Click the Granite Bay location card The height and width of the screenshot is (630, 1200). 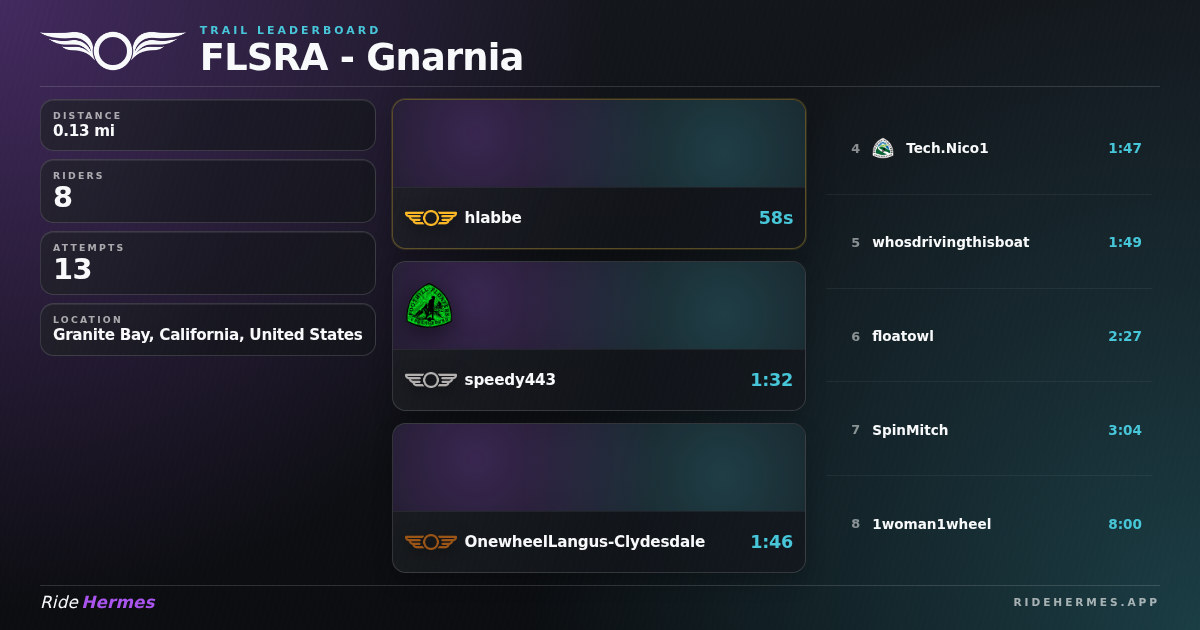pyautogui.click(x=208, y=330)
